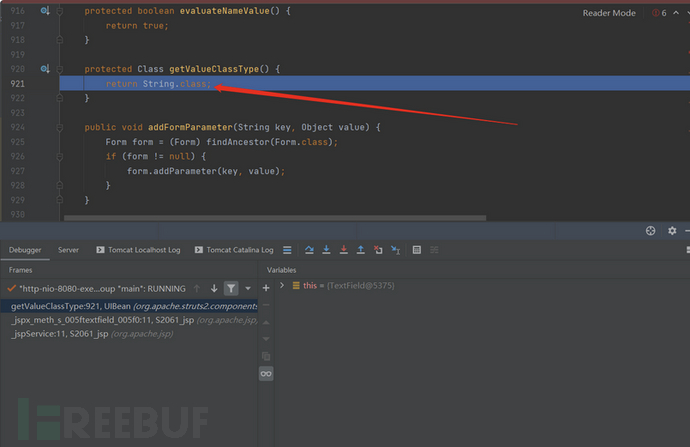Move watch down with triangle icon
Image resolution: width=690 pixels, height=447 pixels.
[x=266, y=339]
